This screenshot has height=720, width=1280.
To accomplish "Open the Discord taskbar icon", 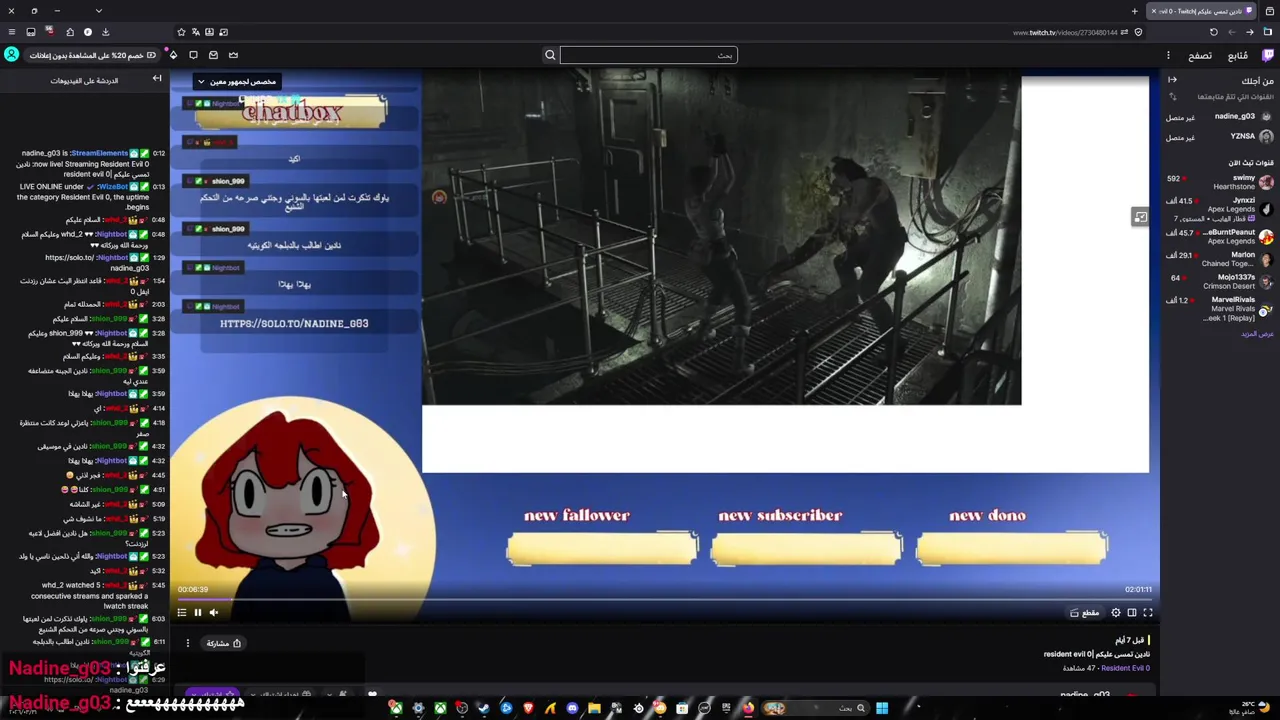I will pos(572,708).
